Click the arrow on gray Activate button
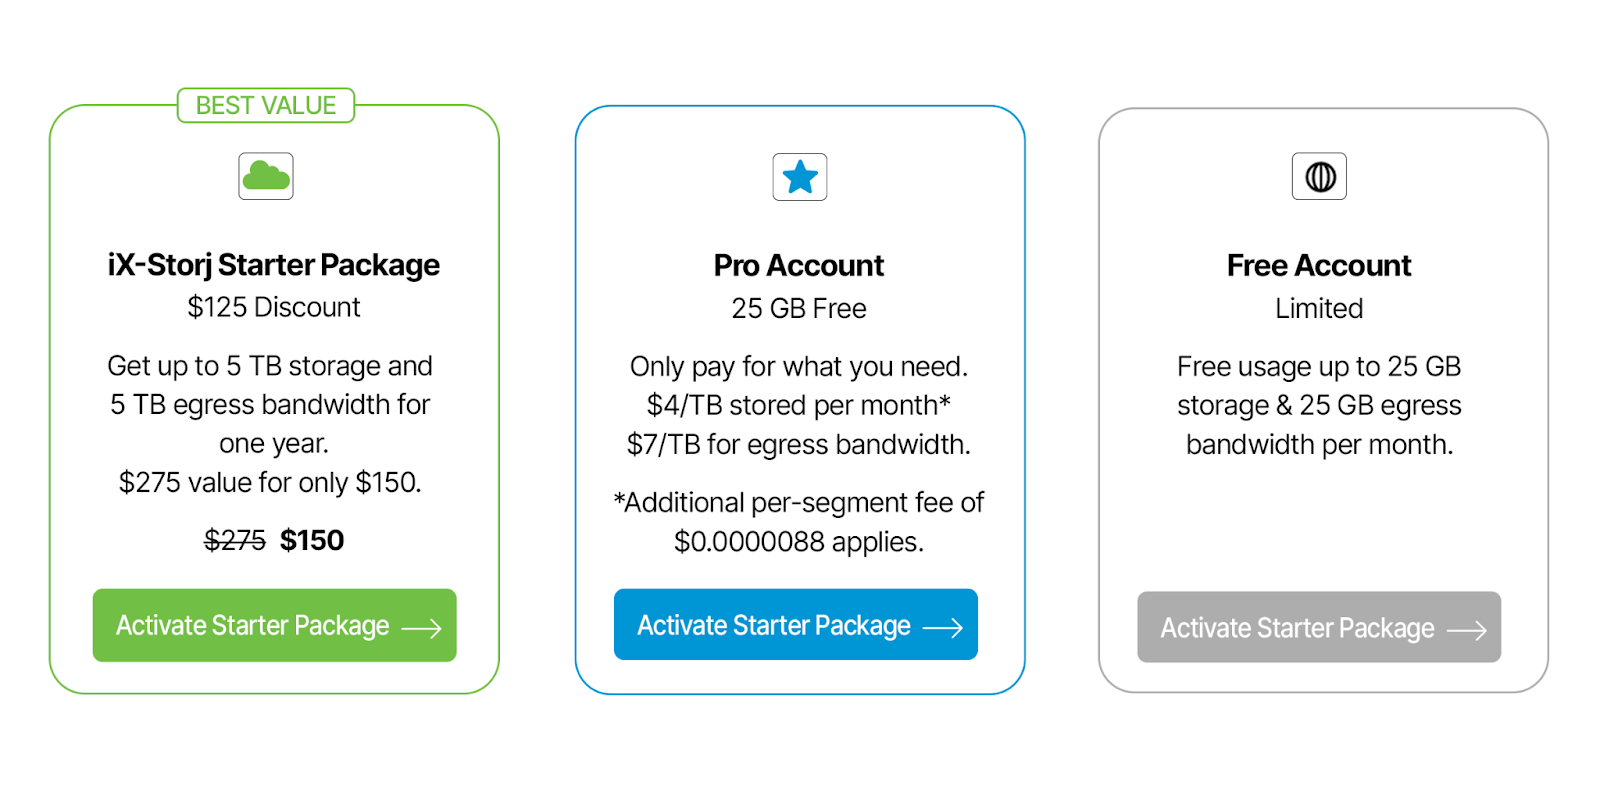Screen dimensions: 1600x800 coord(1466,630)
